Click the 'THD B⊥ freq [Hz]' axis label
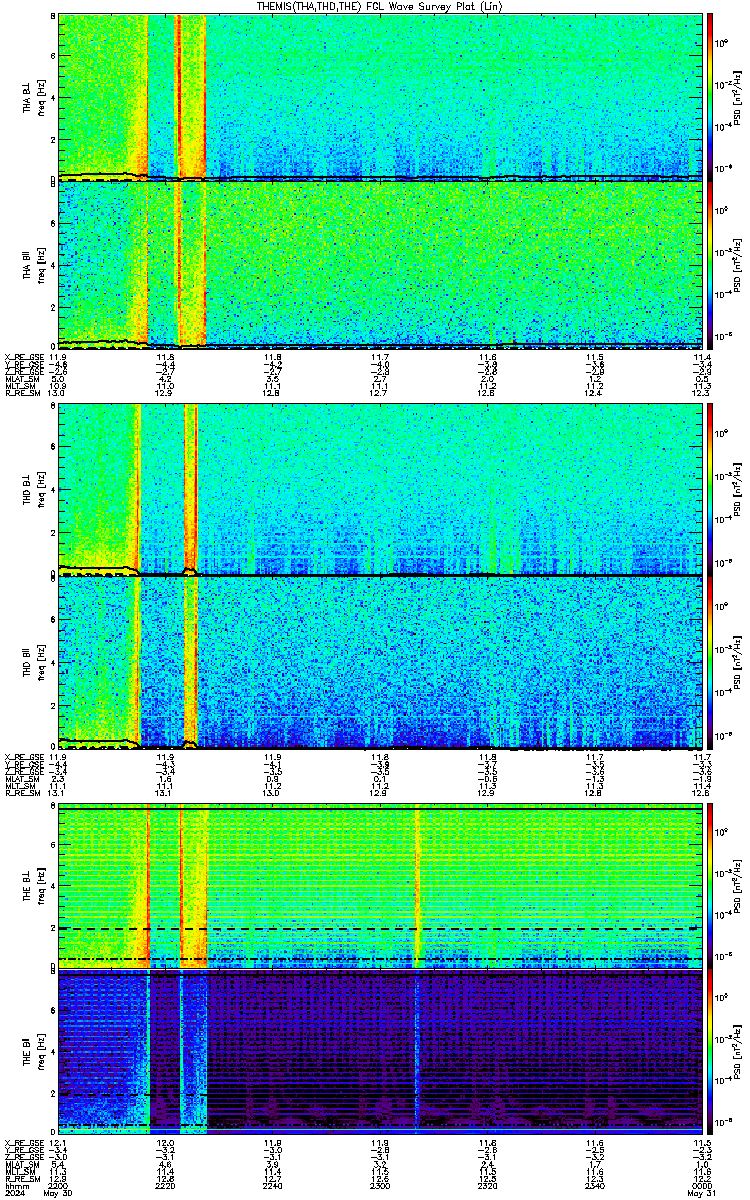 coord(32,490)
